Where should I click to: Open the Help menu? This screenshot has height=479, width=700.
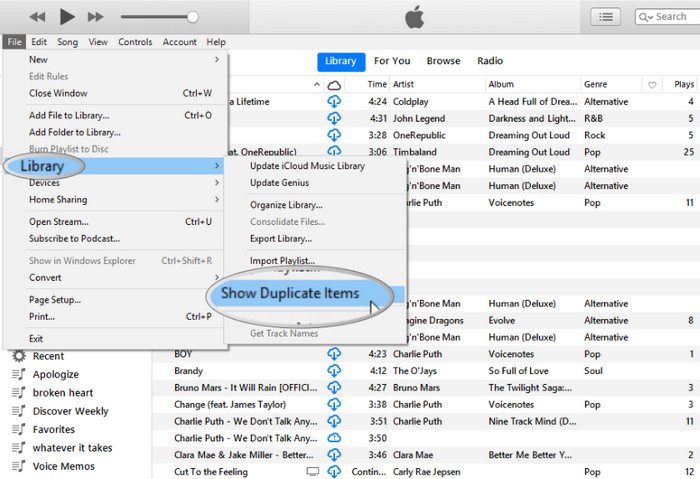coord(216,42)
